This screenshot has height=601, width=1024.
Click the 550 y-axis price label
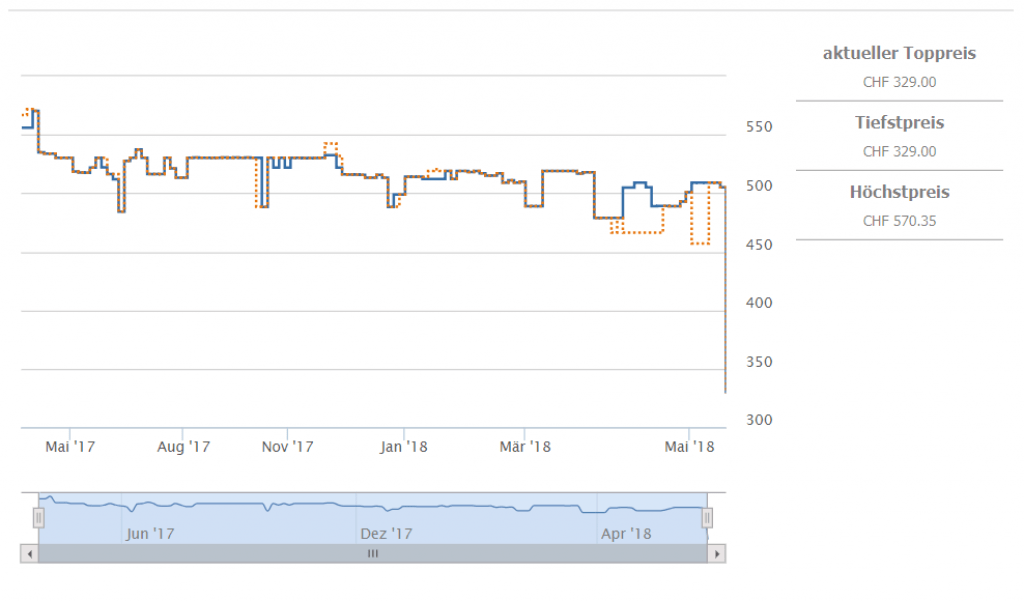(x=760, y=128)
